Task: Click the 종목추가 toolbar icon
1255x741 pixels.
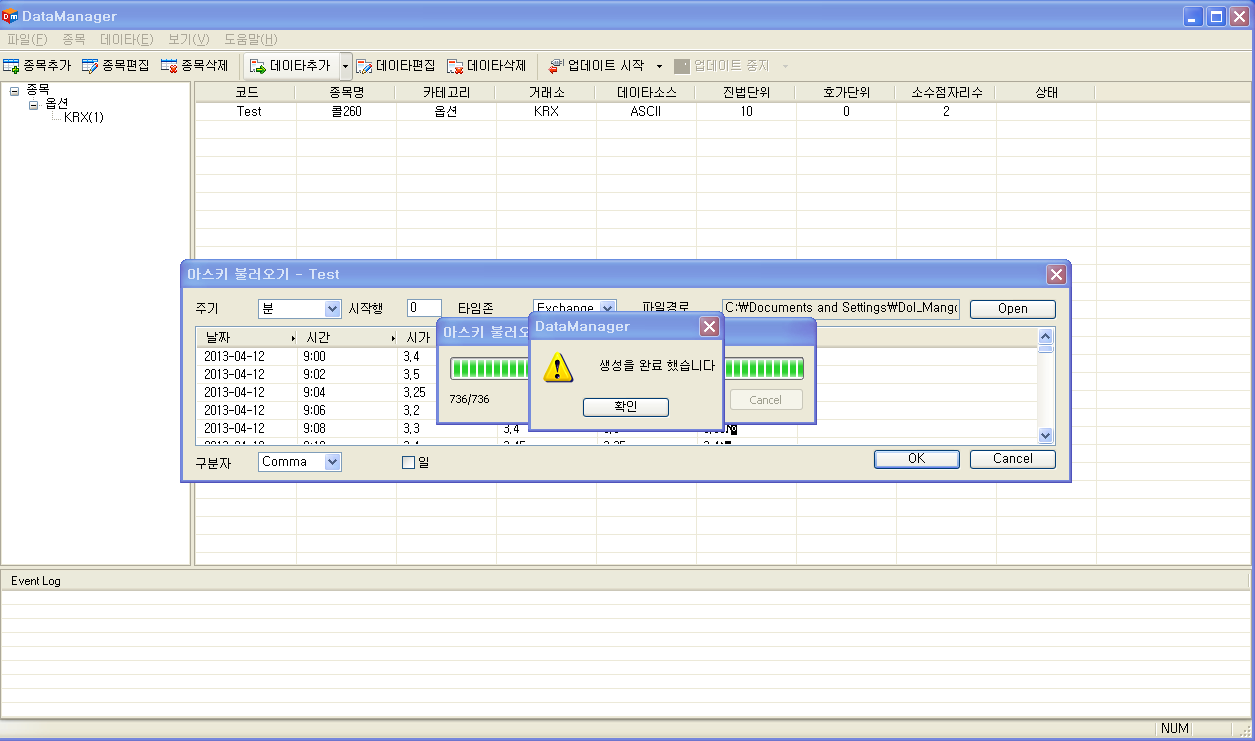Action: (12, 66)
